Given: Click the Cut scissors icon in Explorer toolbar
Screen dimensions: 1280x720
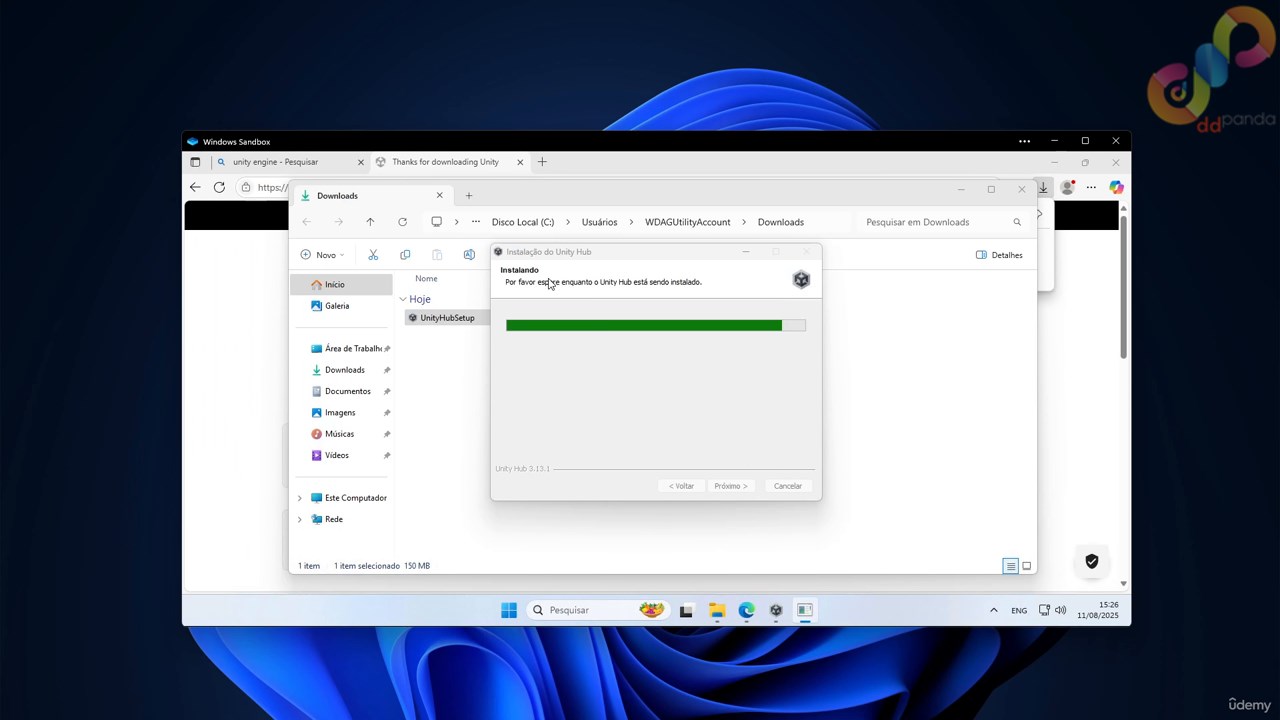Looking at the screenshot, I should coord(373,255).
